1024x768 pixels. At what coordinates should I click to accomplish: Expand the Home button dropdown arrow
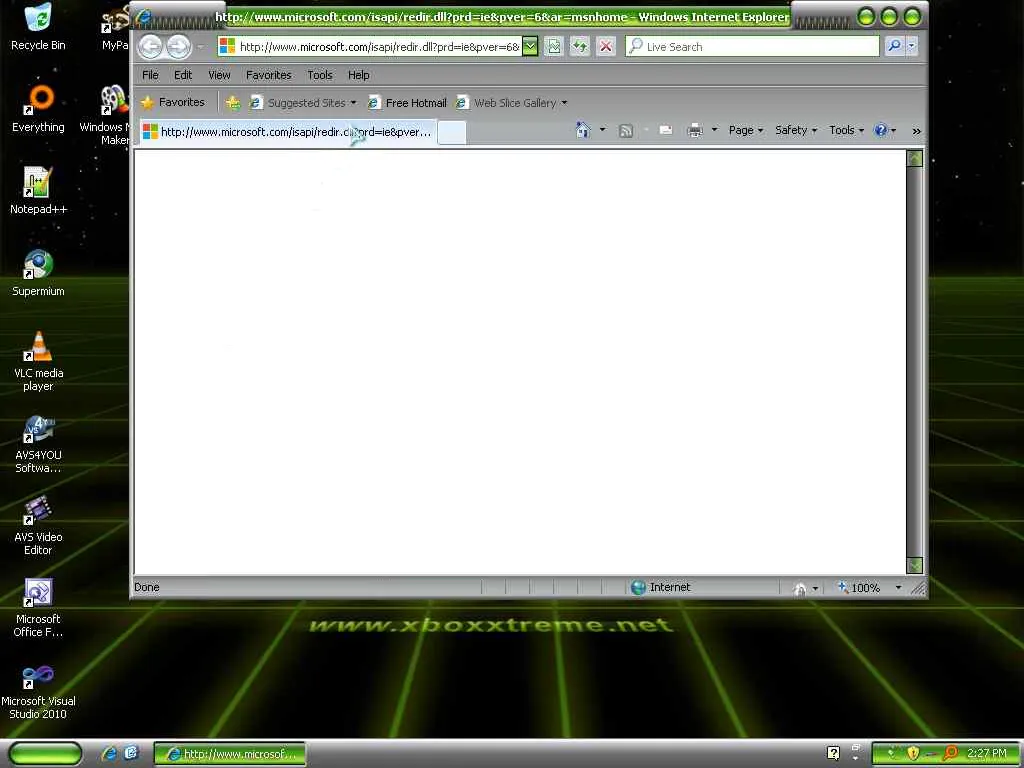pyautogui.click(x=602, y=130)
